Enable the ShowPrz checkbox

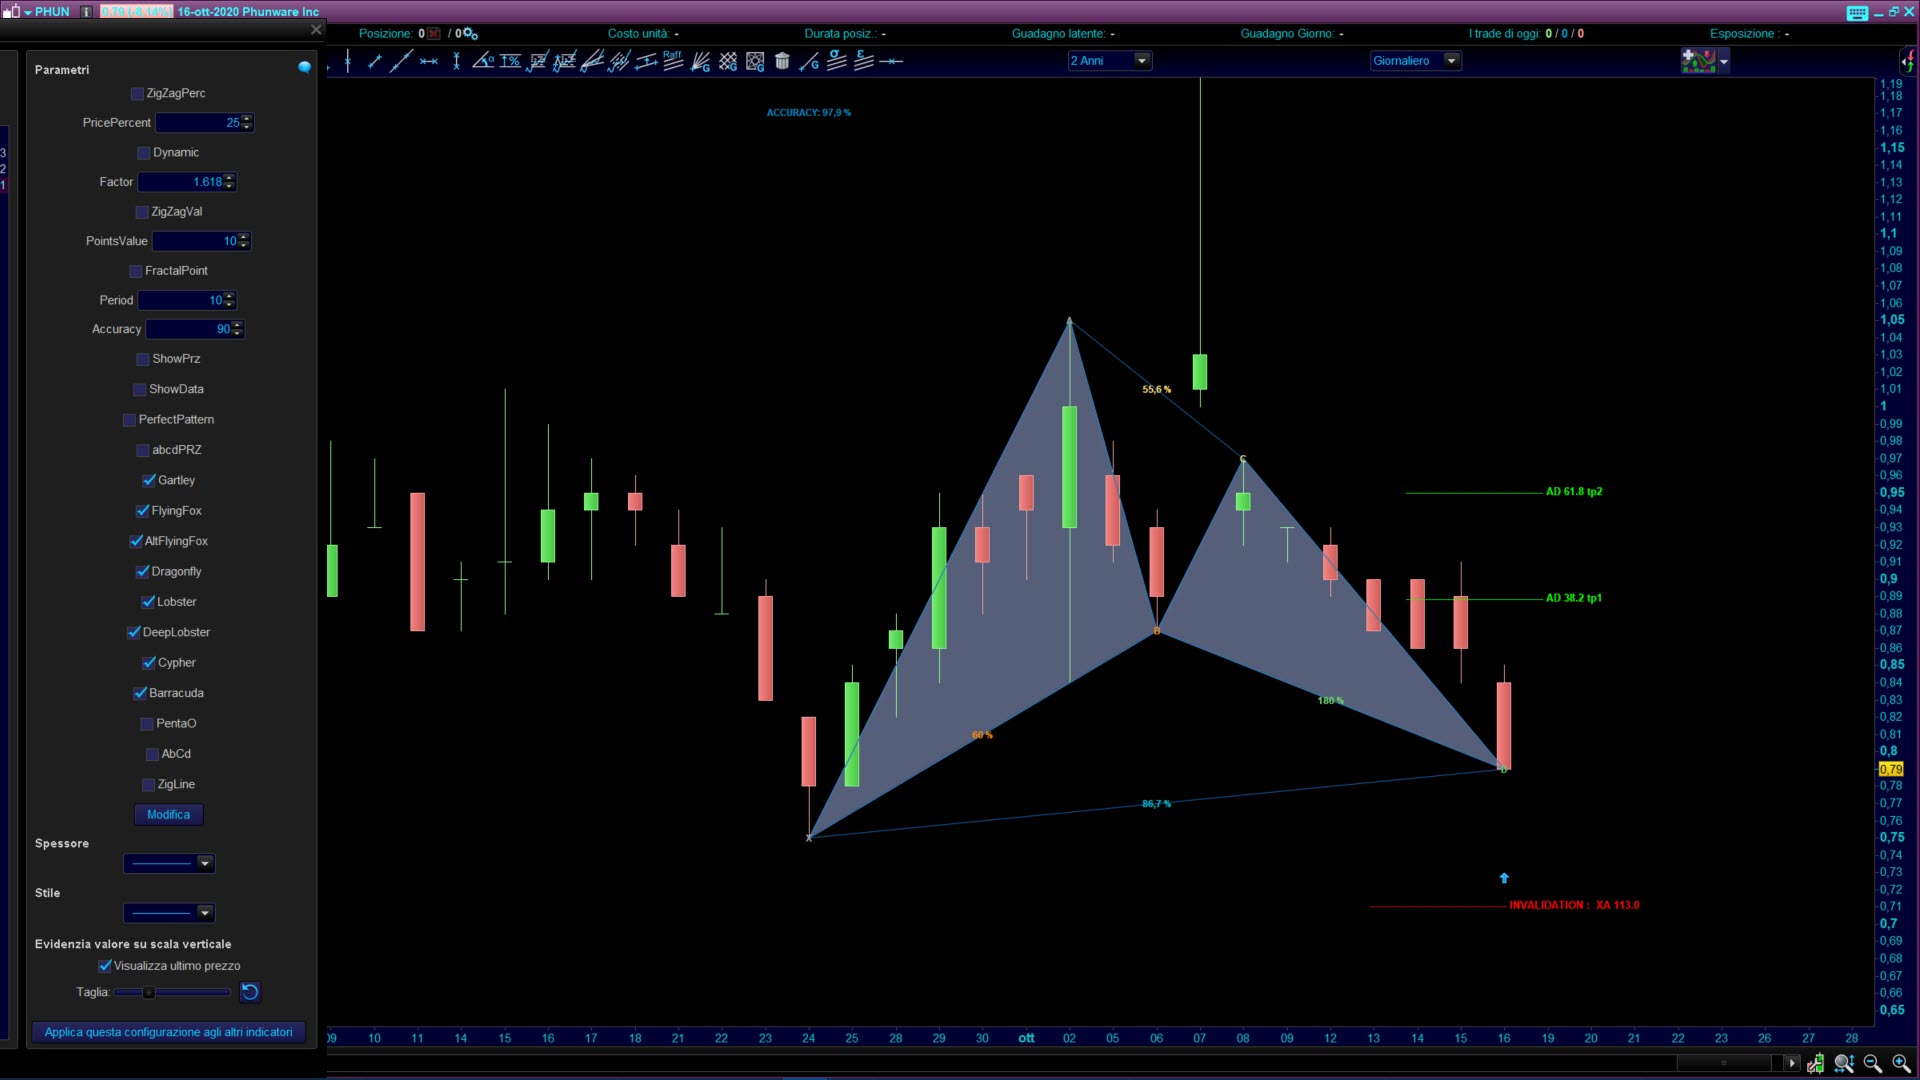[143, 359]
